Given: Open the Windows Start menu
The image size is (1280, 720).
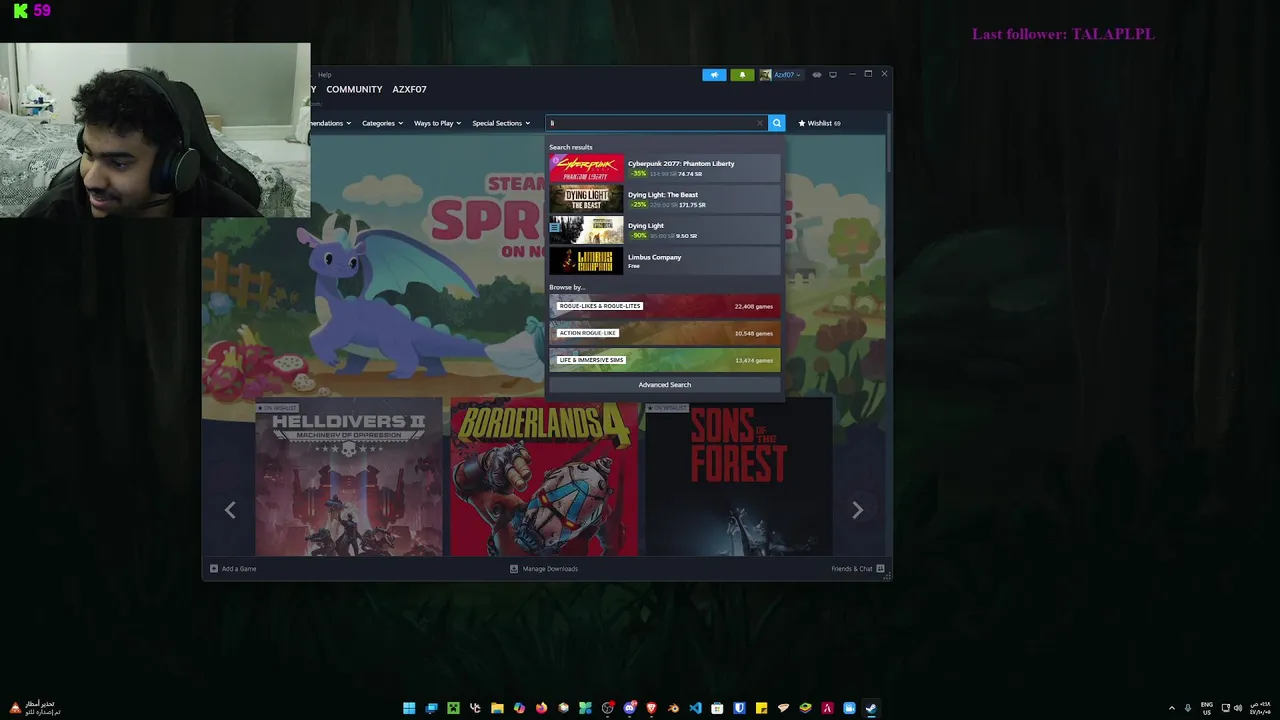Looking at the screenshot, I should 409,708.
